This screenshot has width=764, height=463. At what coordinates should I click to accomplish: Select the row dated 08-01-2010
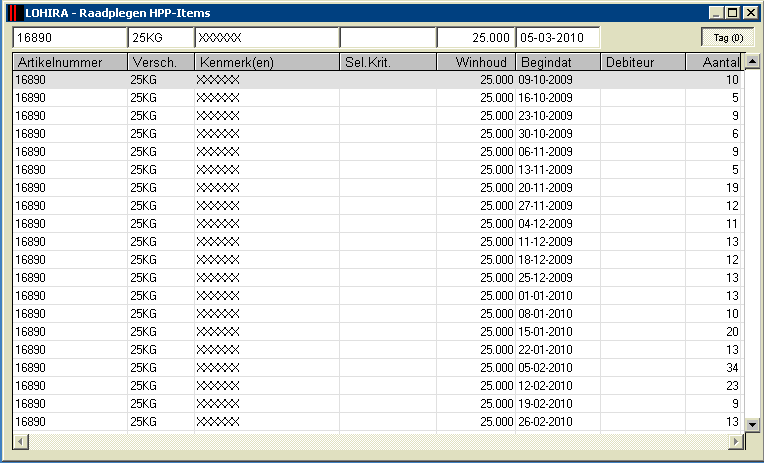[x=377, y=314]
